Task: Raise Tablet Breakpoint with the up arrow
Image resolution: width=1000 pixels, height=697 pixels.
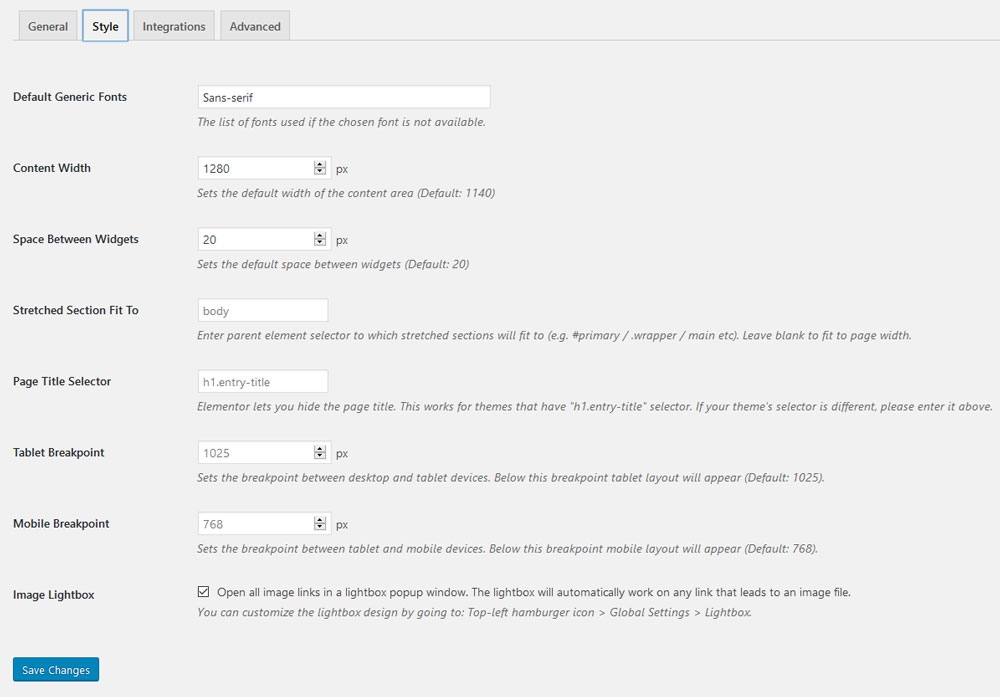Action: pyautogui.click(x=320, y=449)
